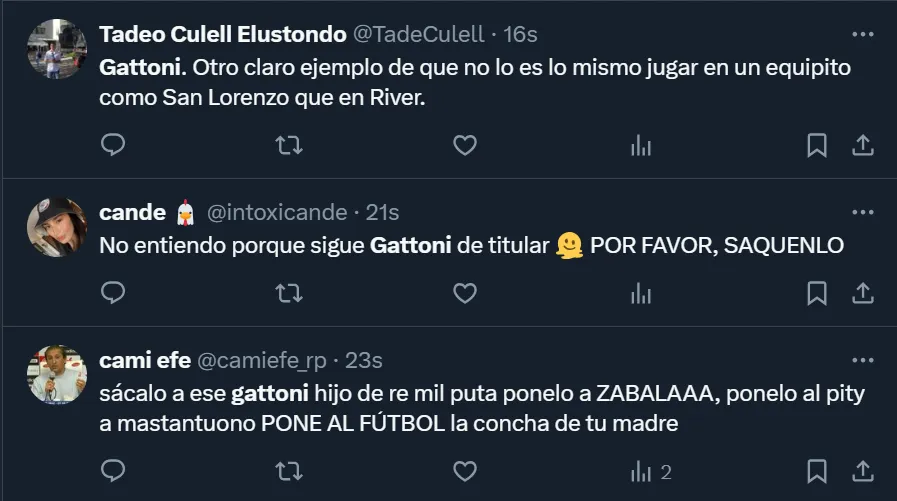Viewport: 897px width, 501px height.
Task: Repost cande's tweet about Gattoni
Action: coord(289,293)
